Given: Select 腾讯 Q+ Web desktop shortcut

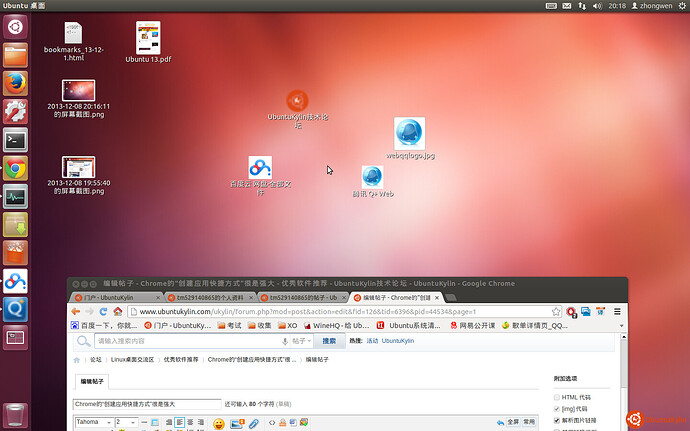Looking at the screenshot, I should click(x=372, y=182).
